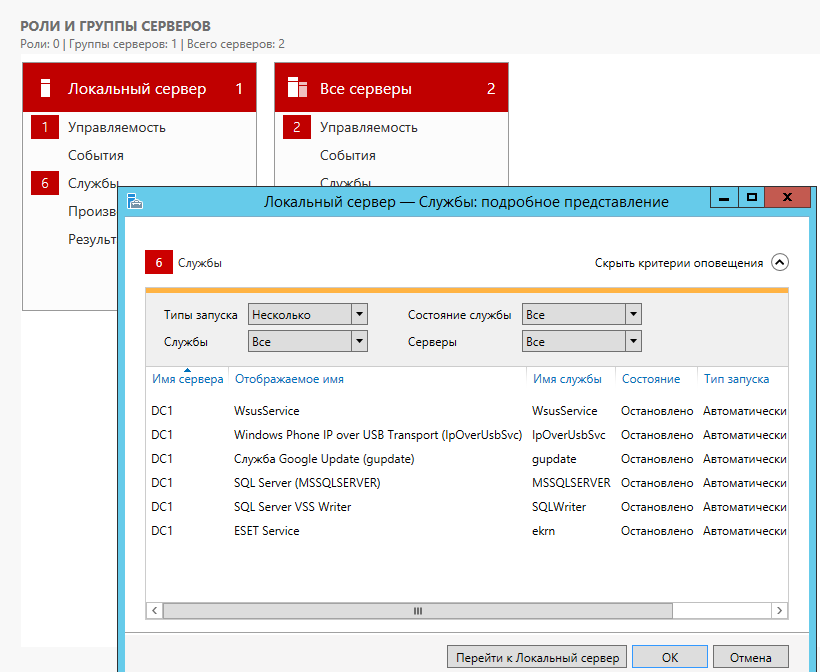This screenshot has height=672, width=820.
Task: Open Службы in Локальный сервер tile
Action: (93, 183)
